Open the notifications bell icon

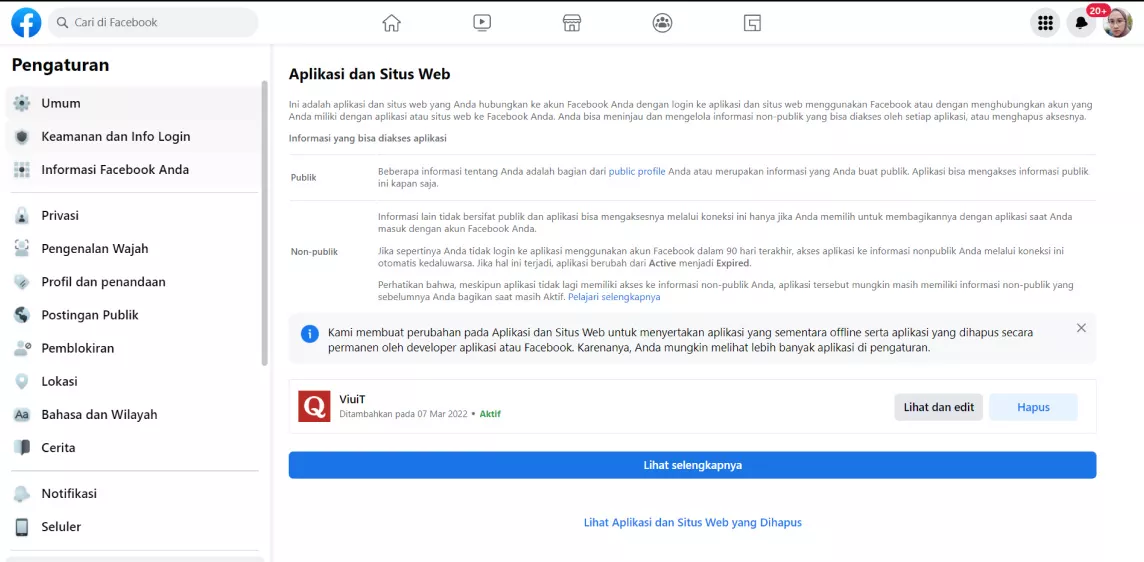(1081, 23)
